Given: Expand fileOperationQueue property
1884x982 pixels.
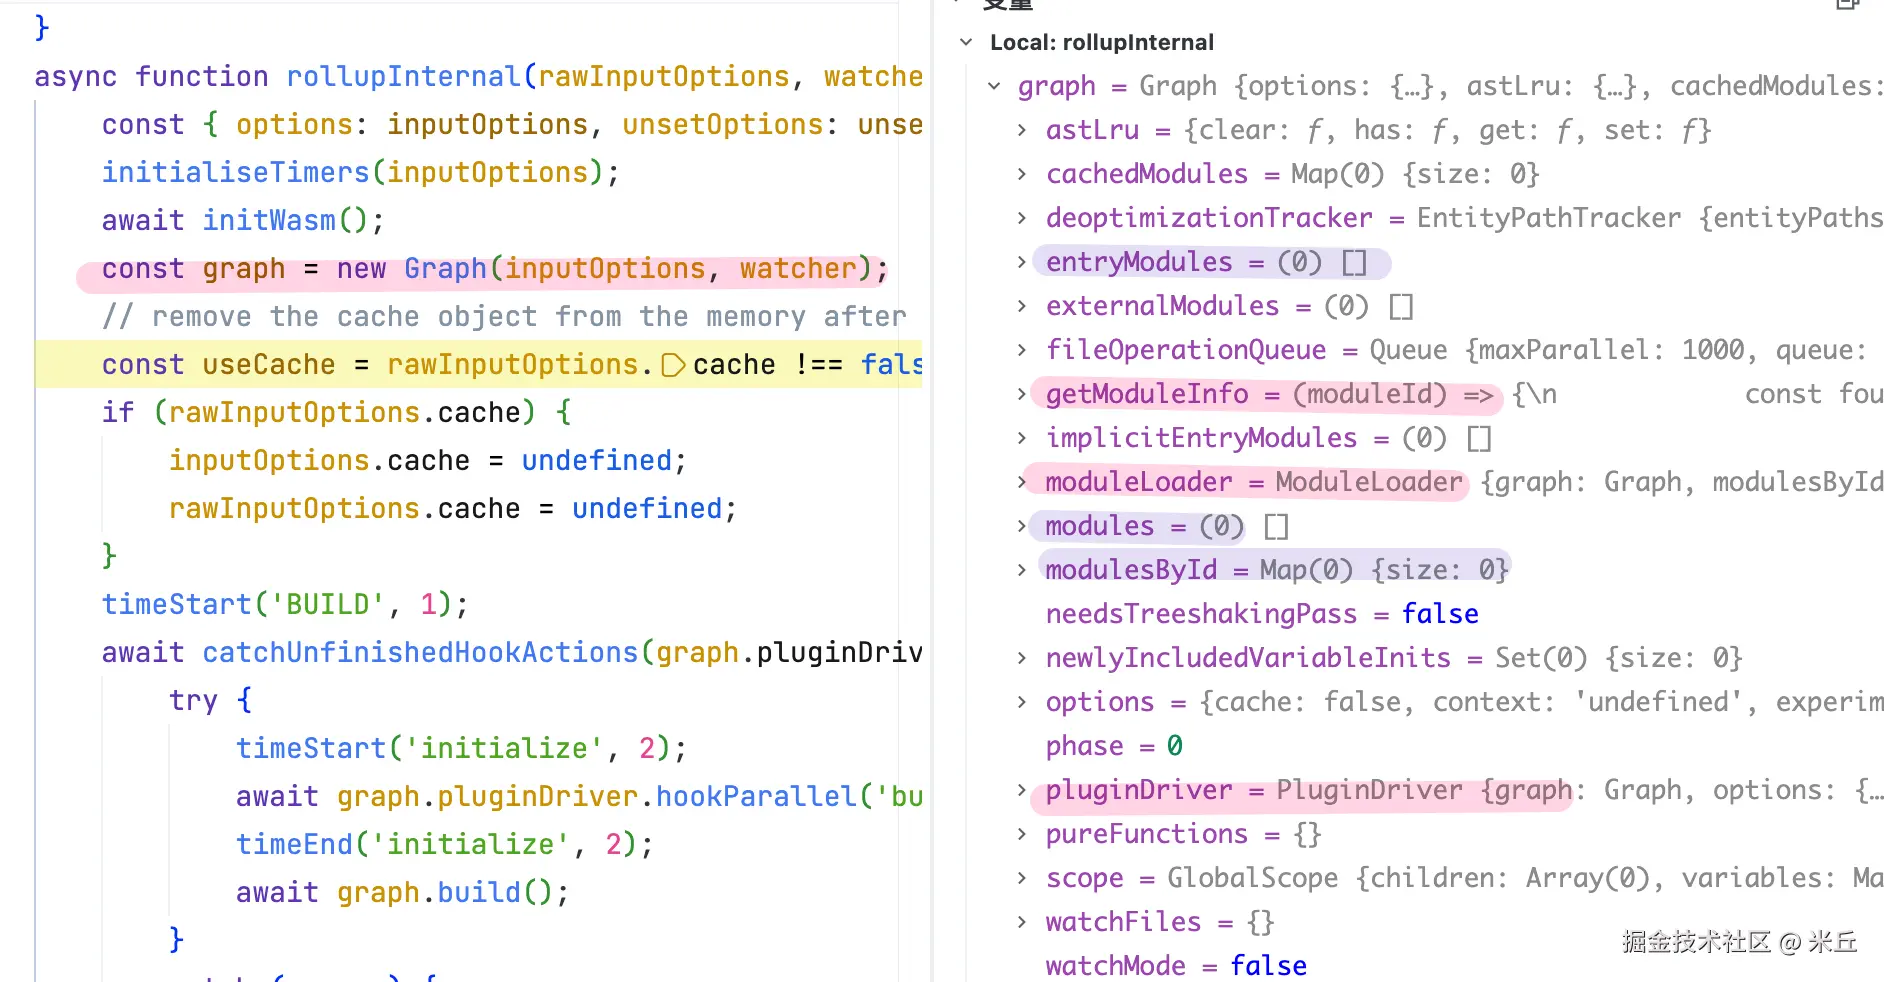Looking at the screenshot, I should point(1021,350).
